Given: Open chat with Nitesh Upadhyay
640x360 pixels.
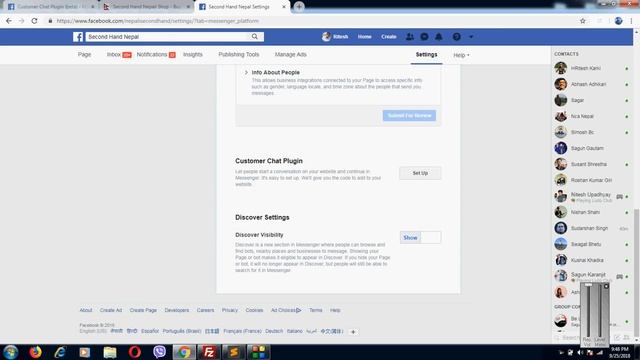Looking at the screenshot, I should [x=591, y=196].
